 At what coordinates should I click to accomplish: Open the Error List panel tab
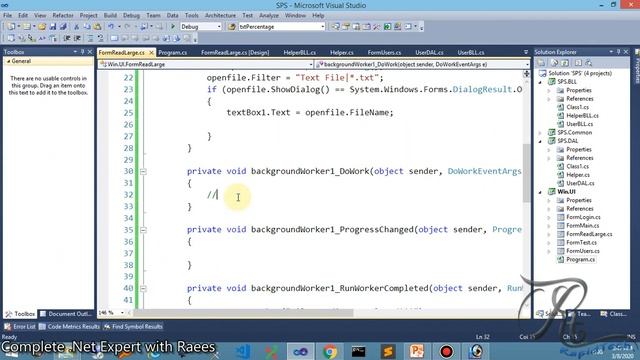(20, 327)
